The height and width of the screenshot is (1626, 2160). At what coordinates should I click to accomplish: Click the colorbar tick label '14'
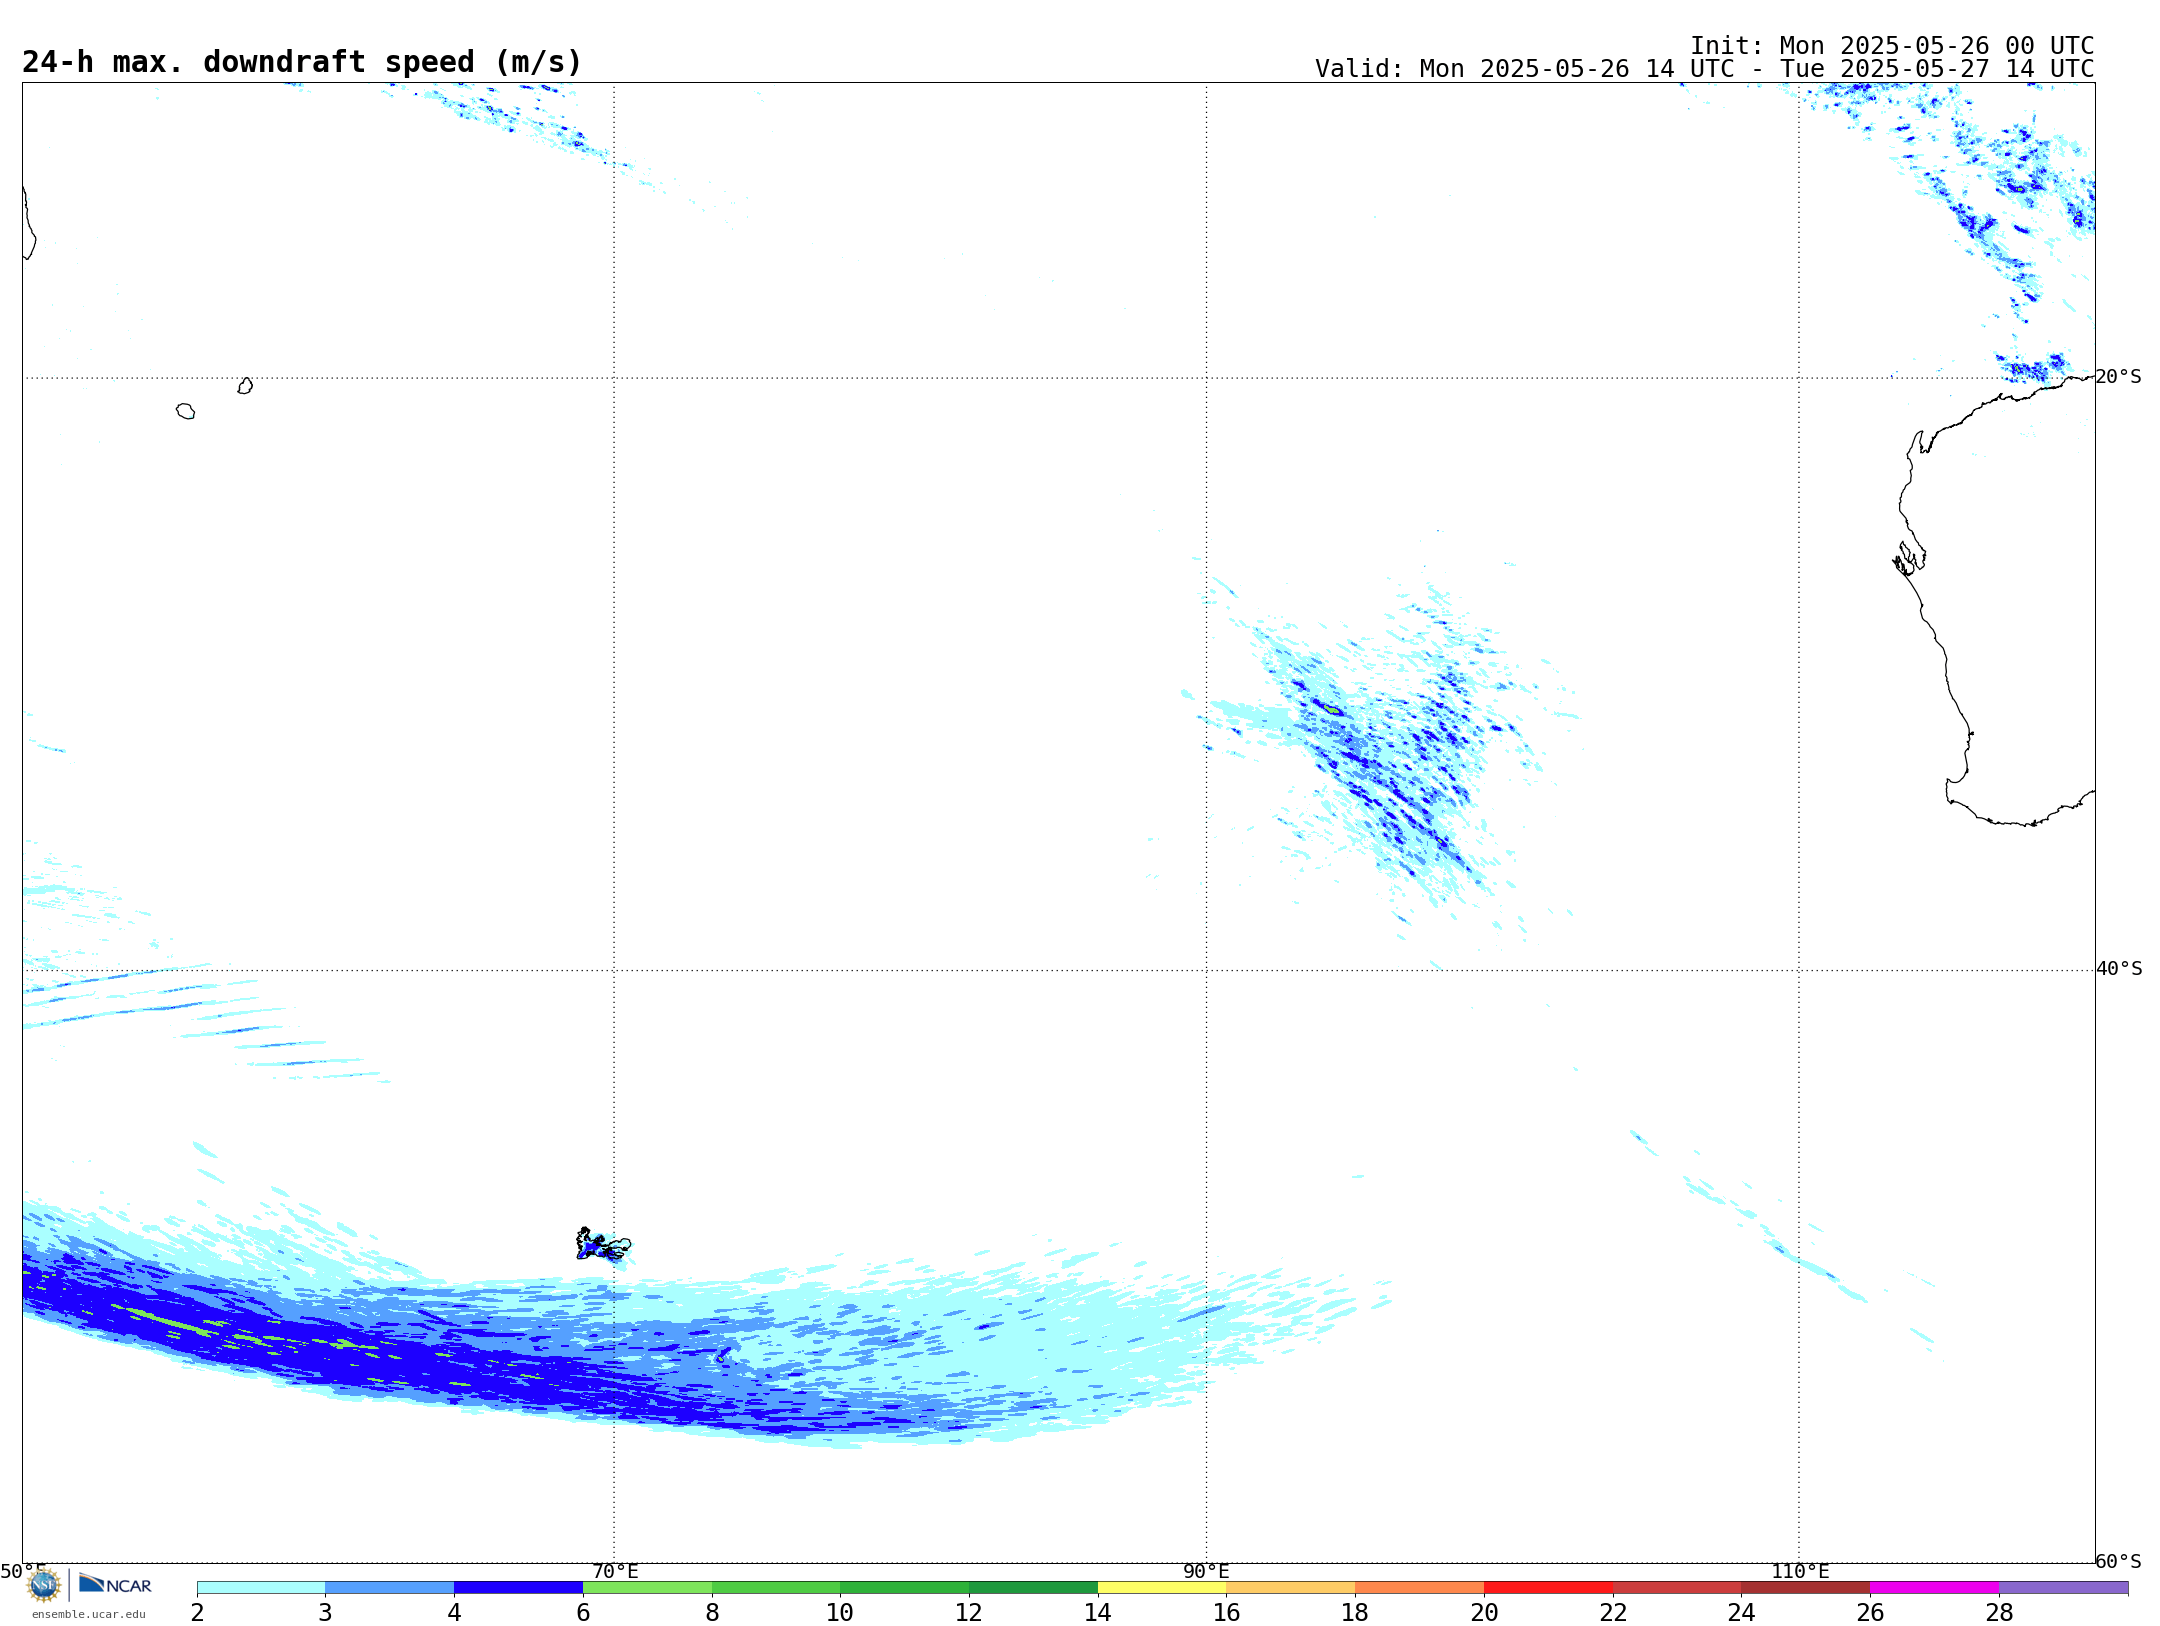(1098, 1612)
